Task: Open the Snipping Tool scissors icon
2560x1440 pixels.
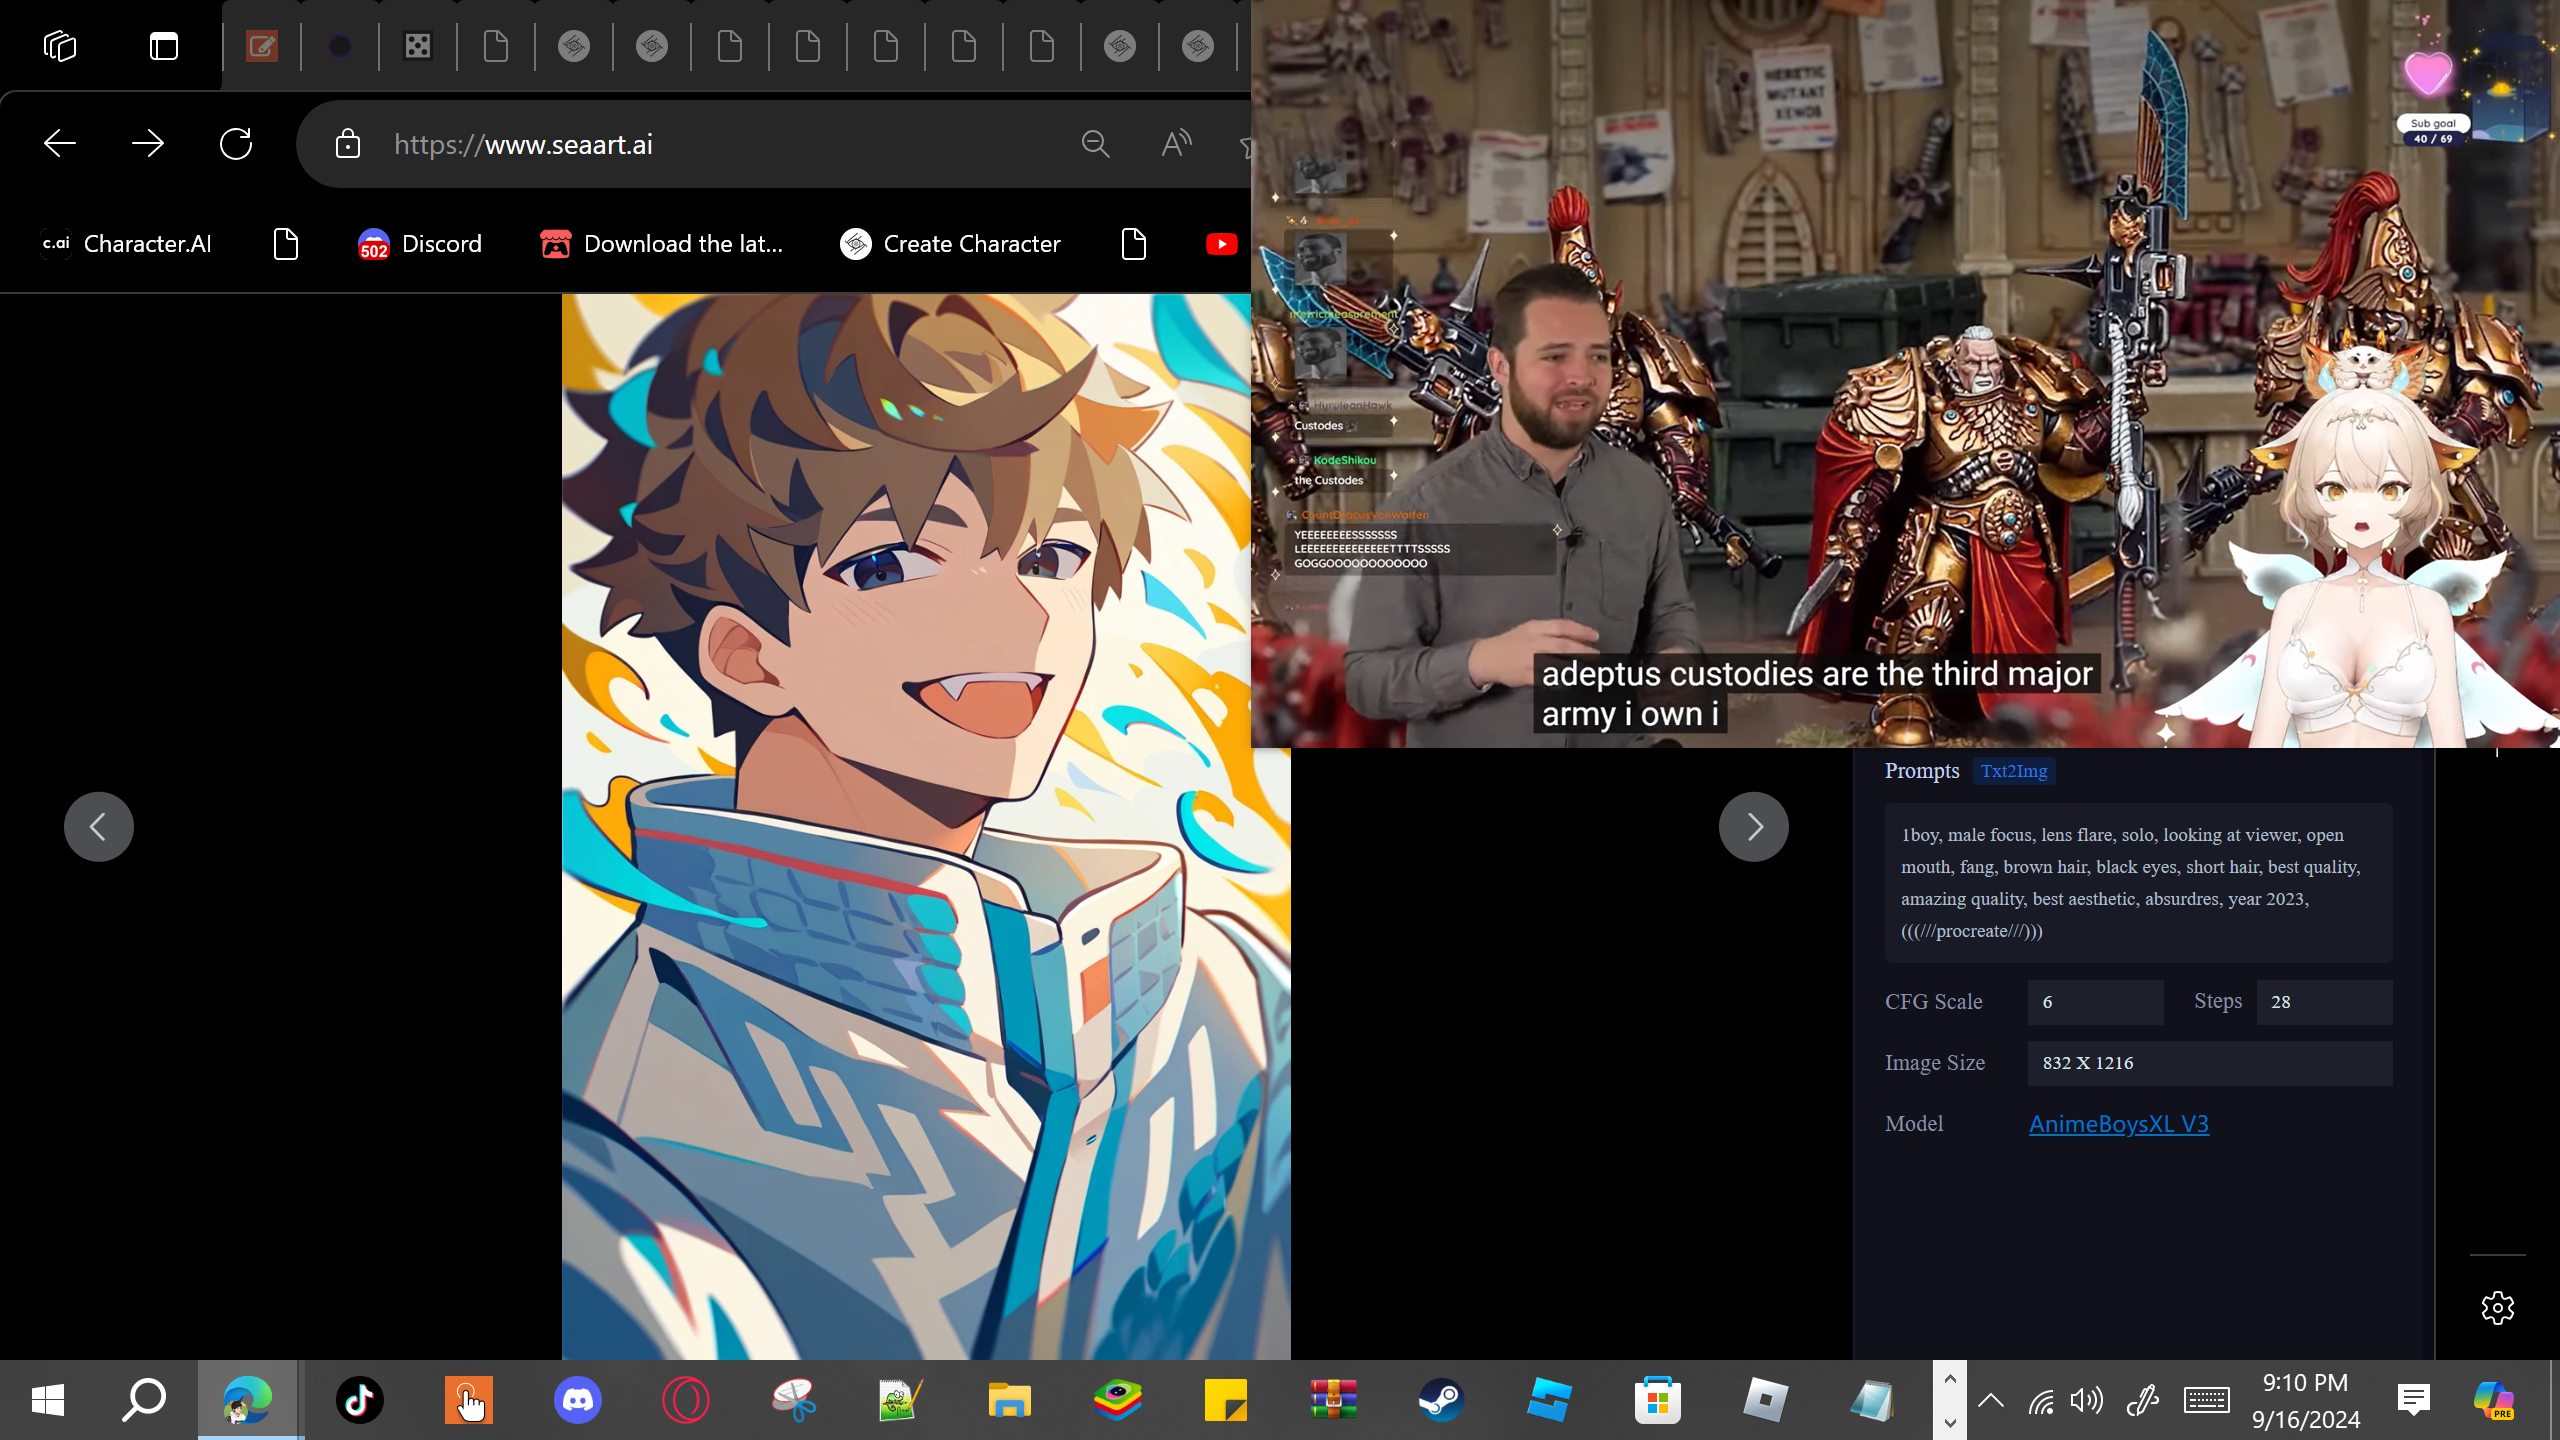Action: [793, 1400]
